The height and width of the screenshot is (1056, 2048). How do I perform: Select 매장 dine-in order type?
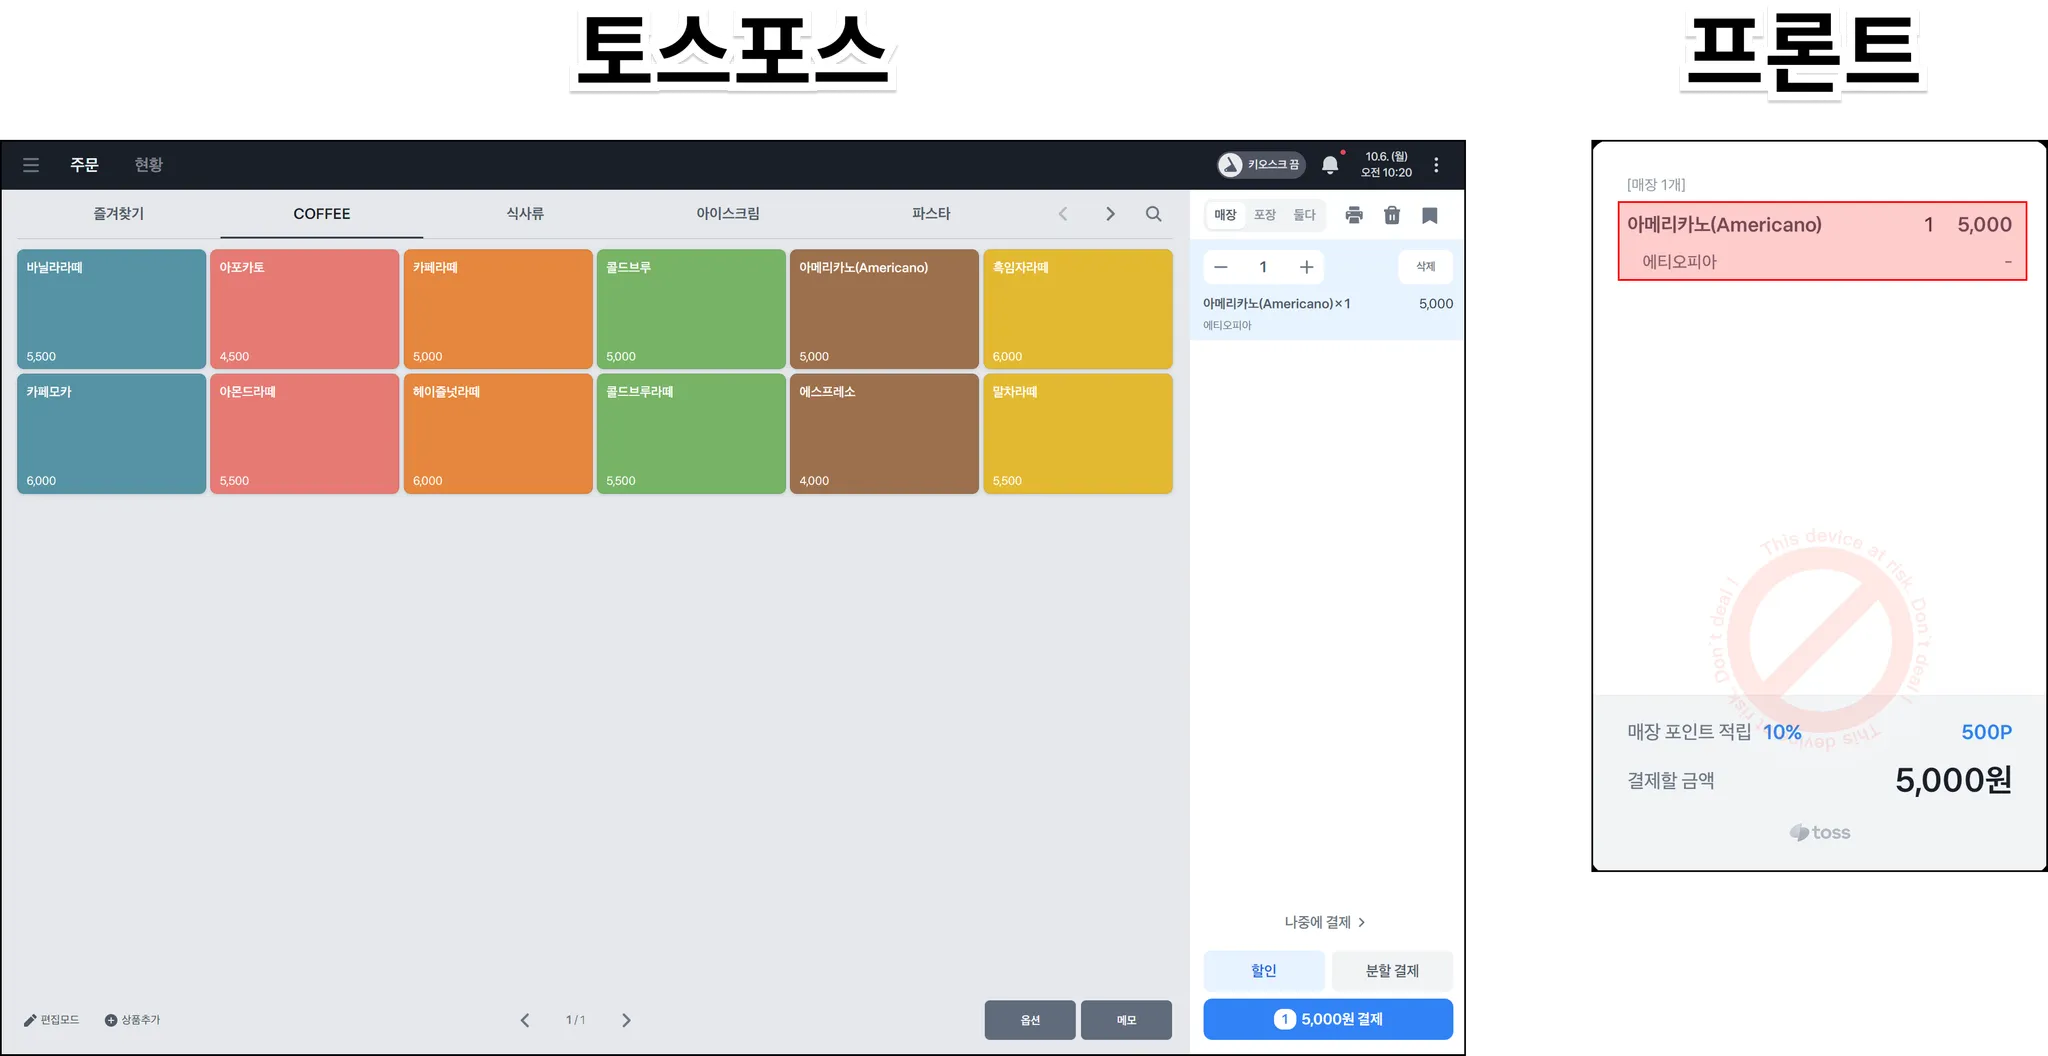(1225, 215)
